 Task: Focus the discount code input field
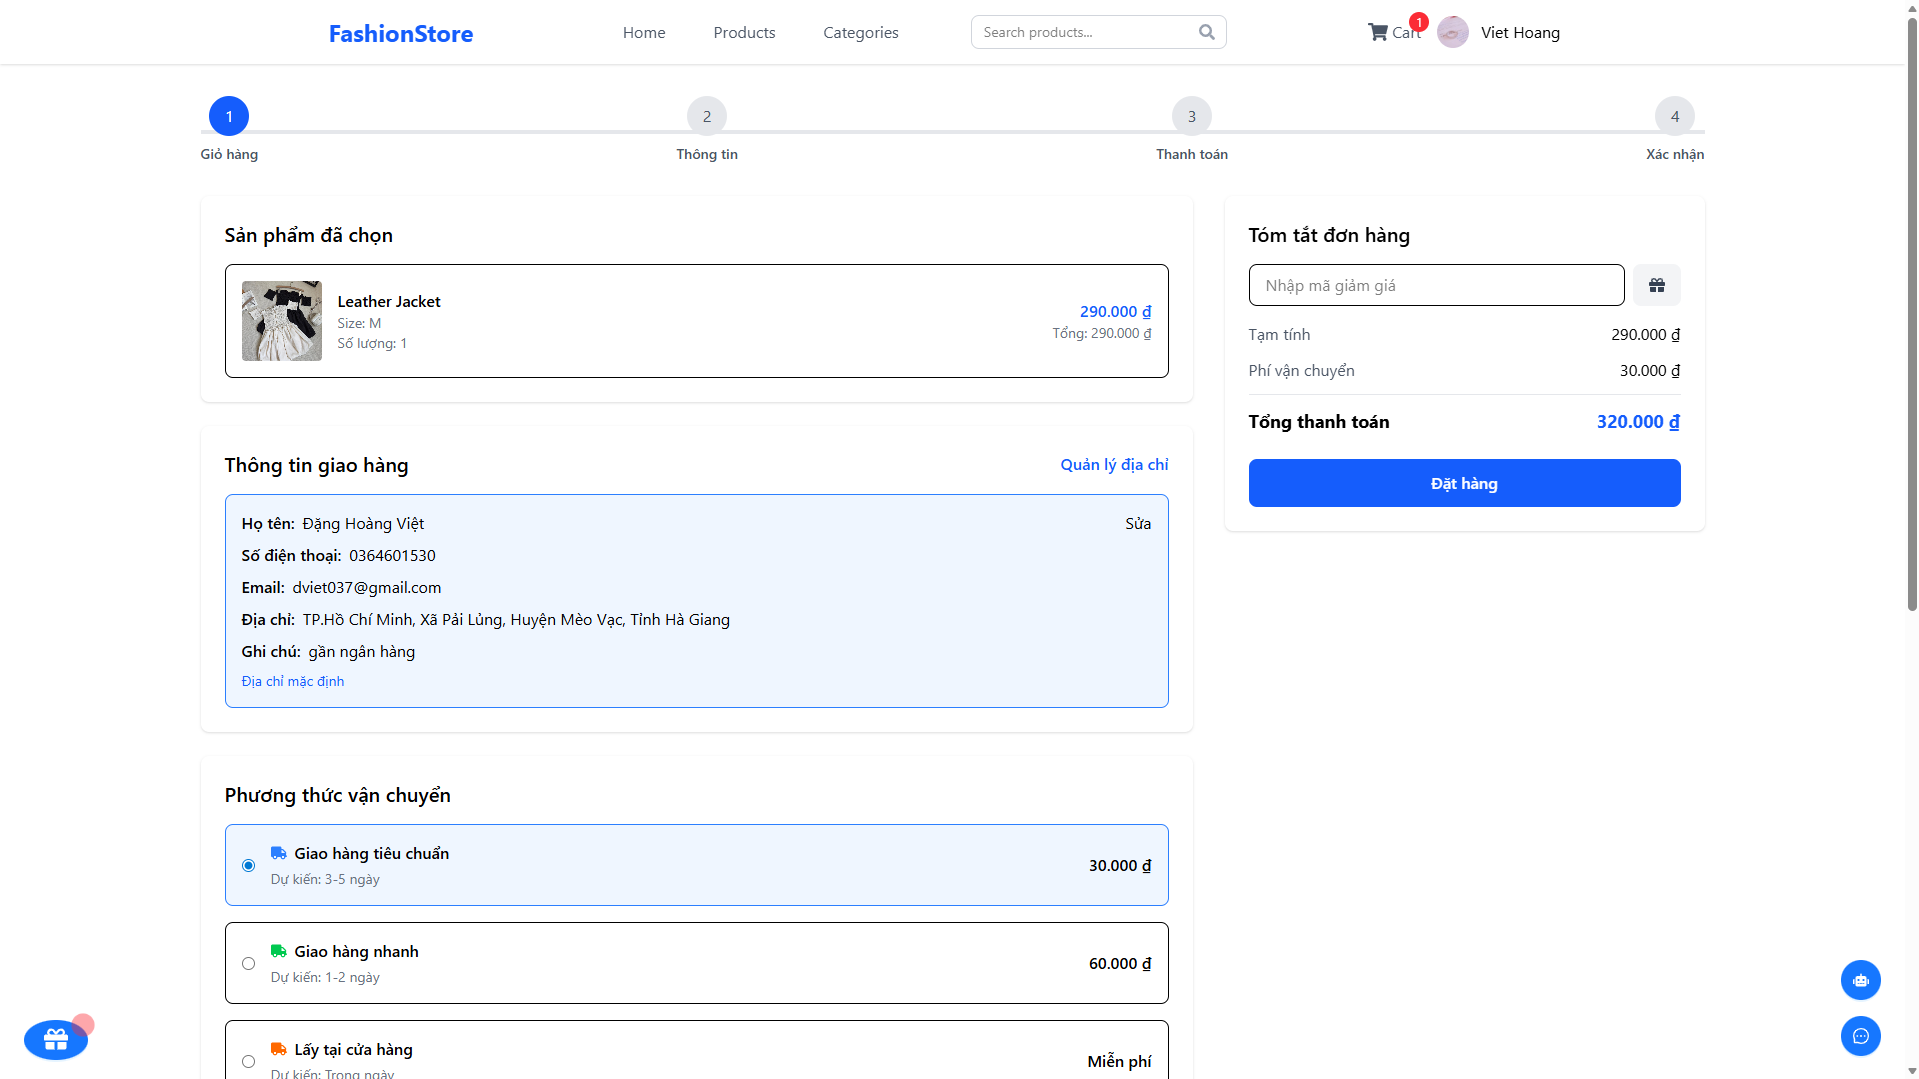point(1436,285)
